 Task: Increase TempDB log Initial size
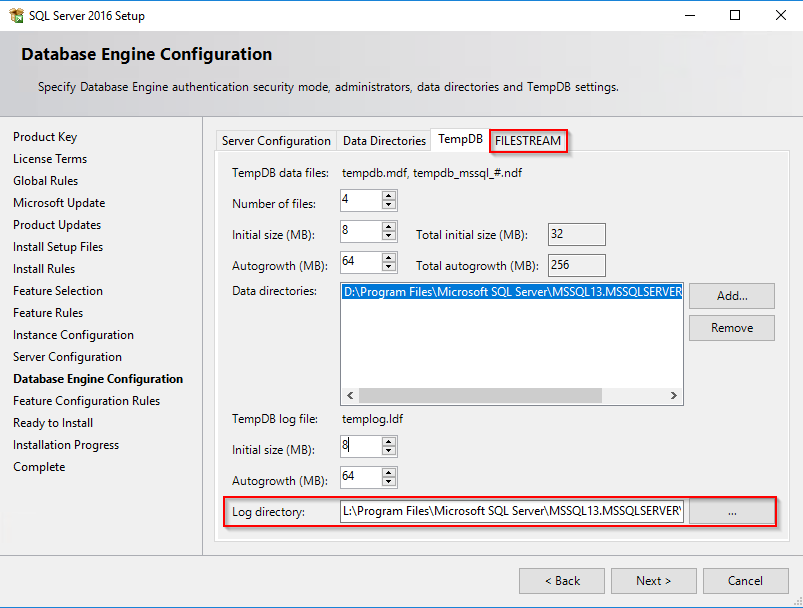(389, 442)
